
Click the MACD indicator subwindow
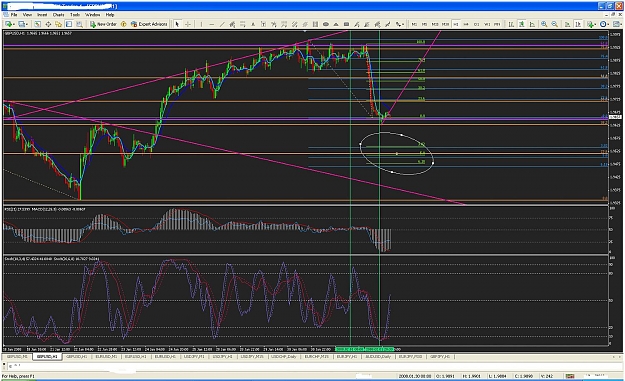point(307,230)
